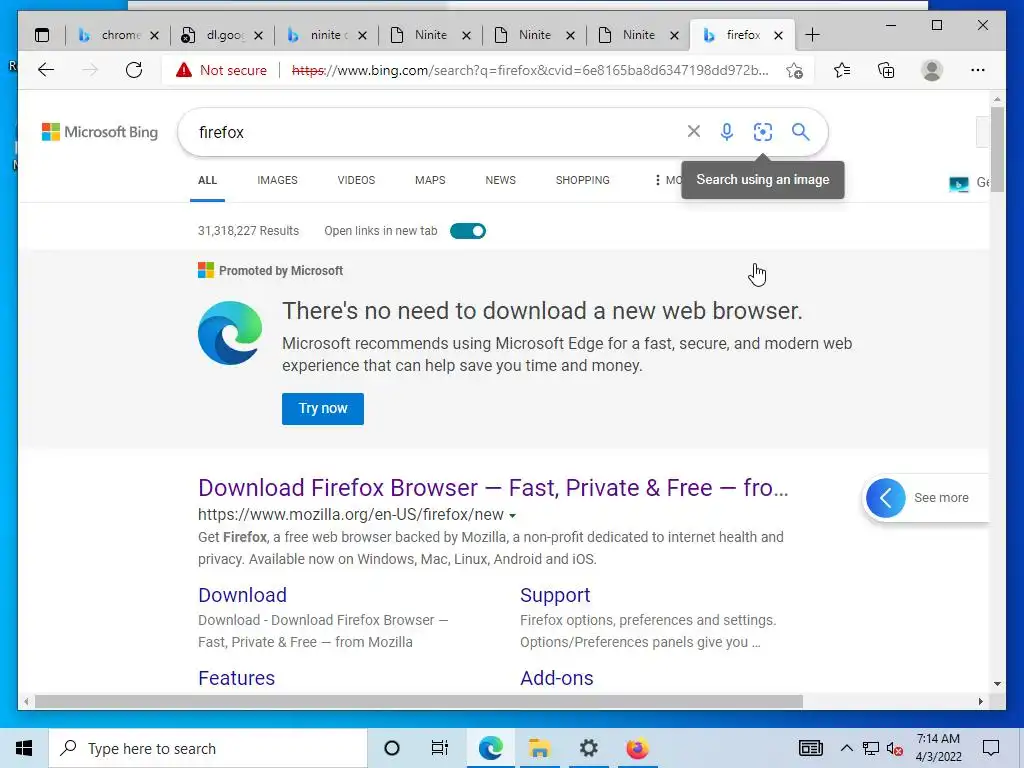Click the browser Back arrow

(46, 70)
